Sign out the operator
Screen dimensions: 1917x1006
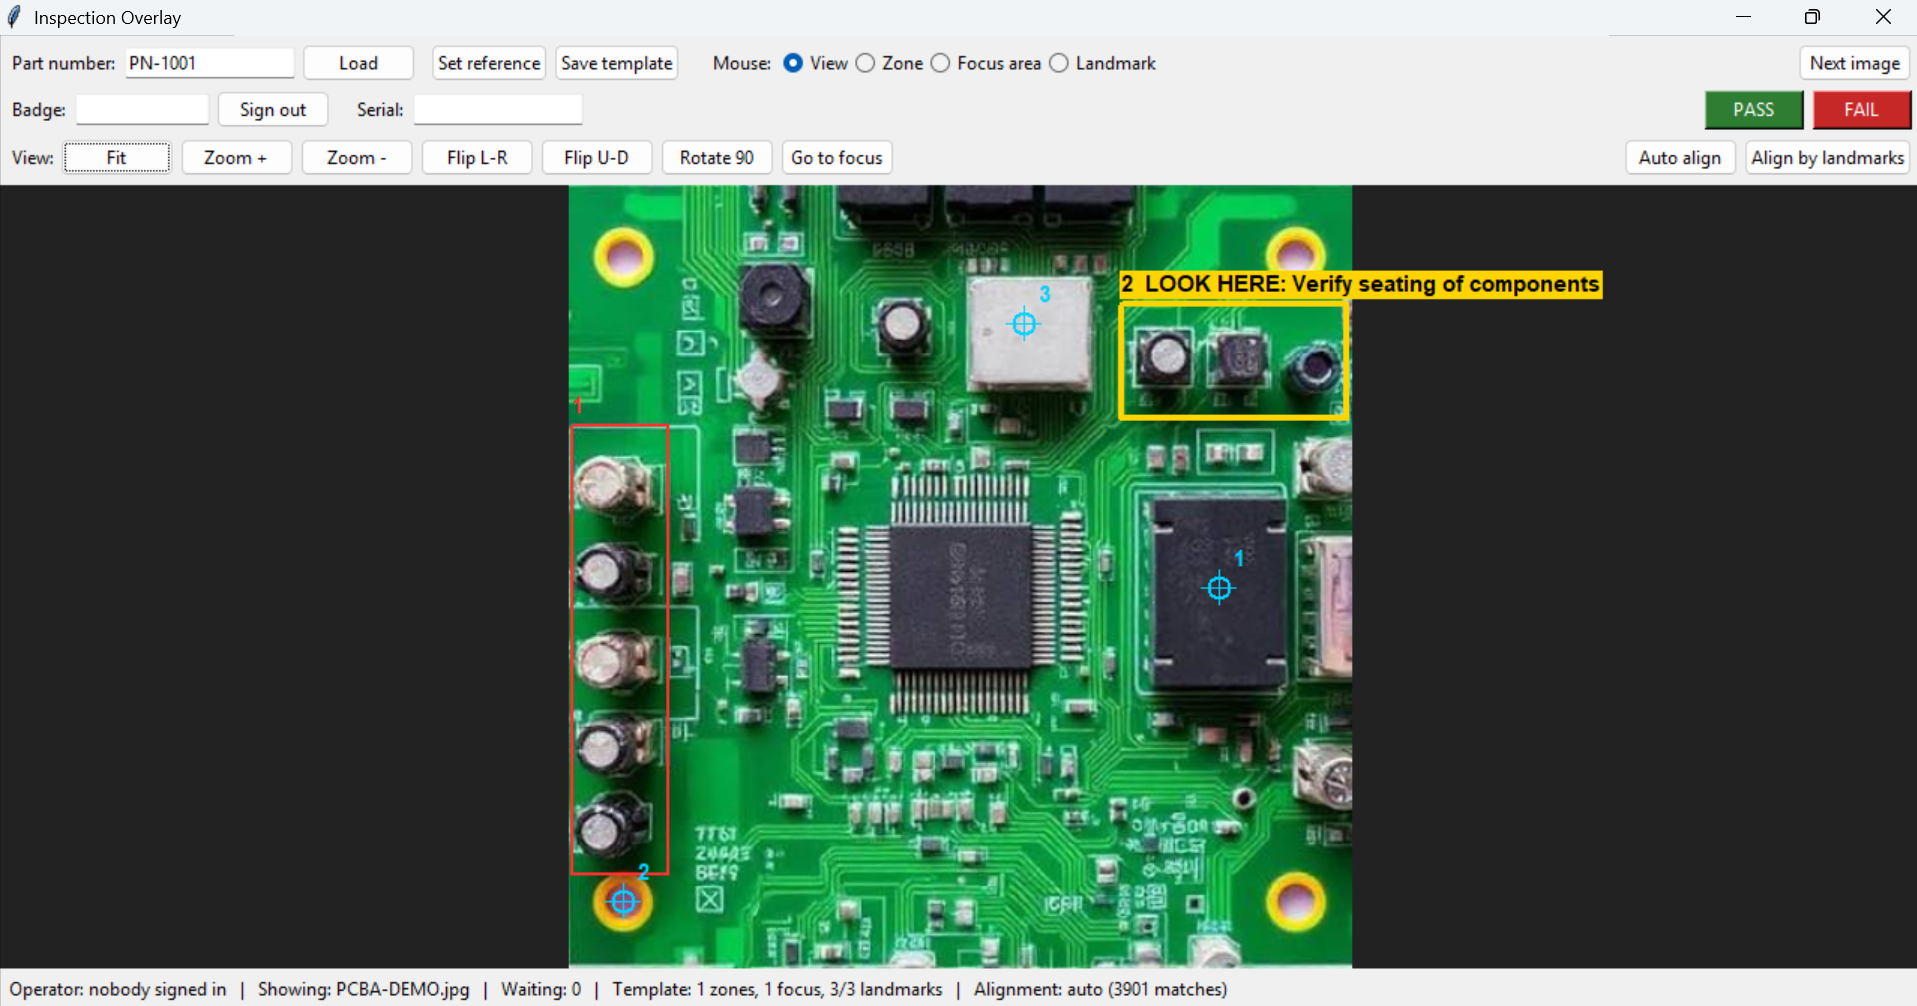(x=273, y=110)
